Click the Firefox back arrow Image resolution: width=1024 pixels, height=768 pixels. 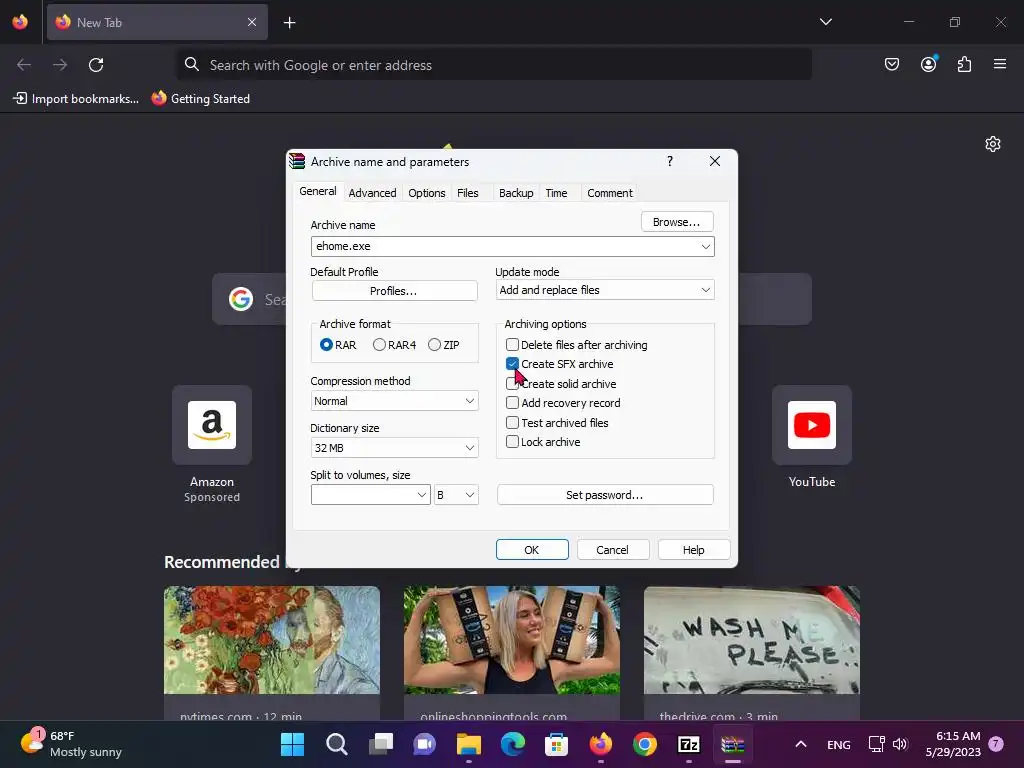[x=24, y=65]
